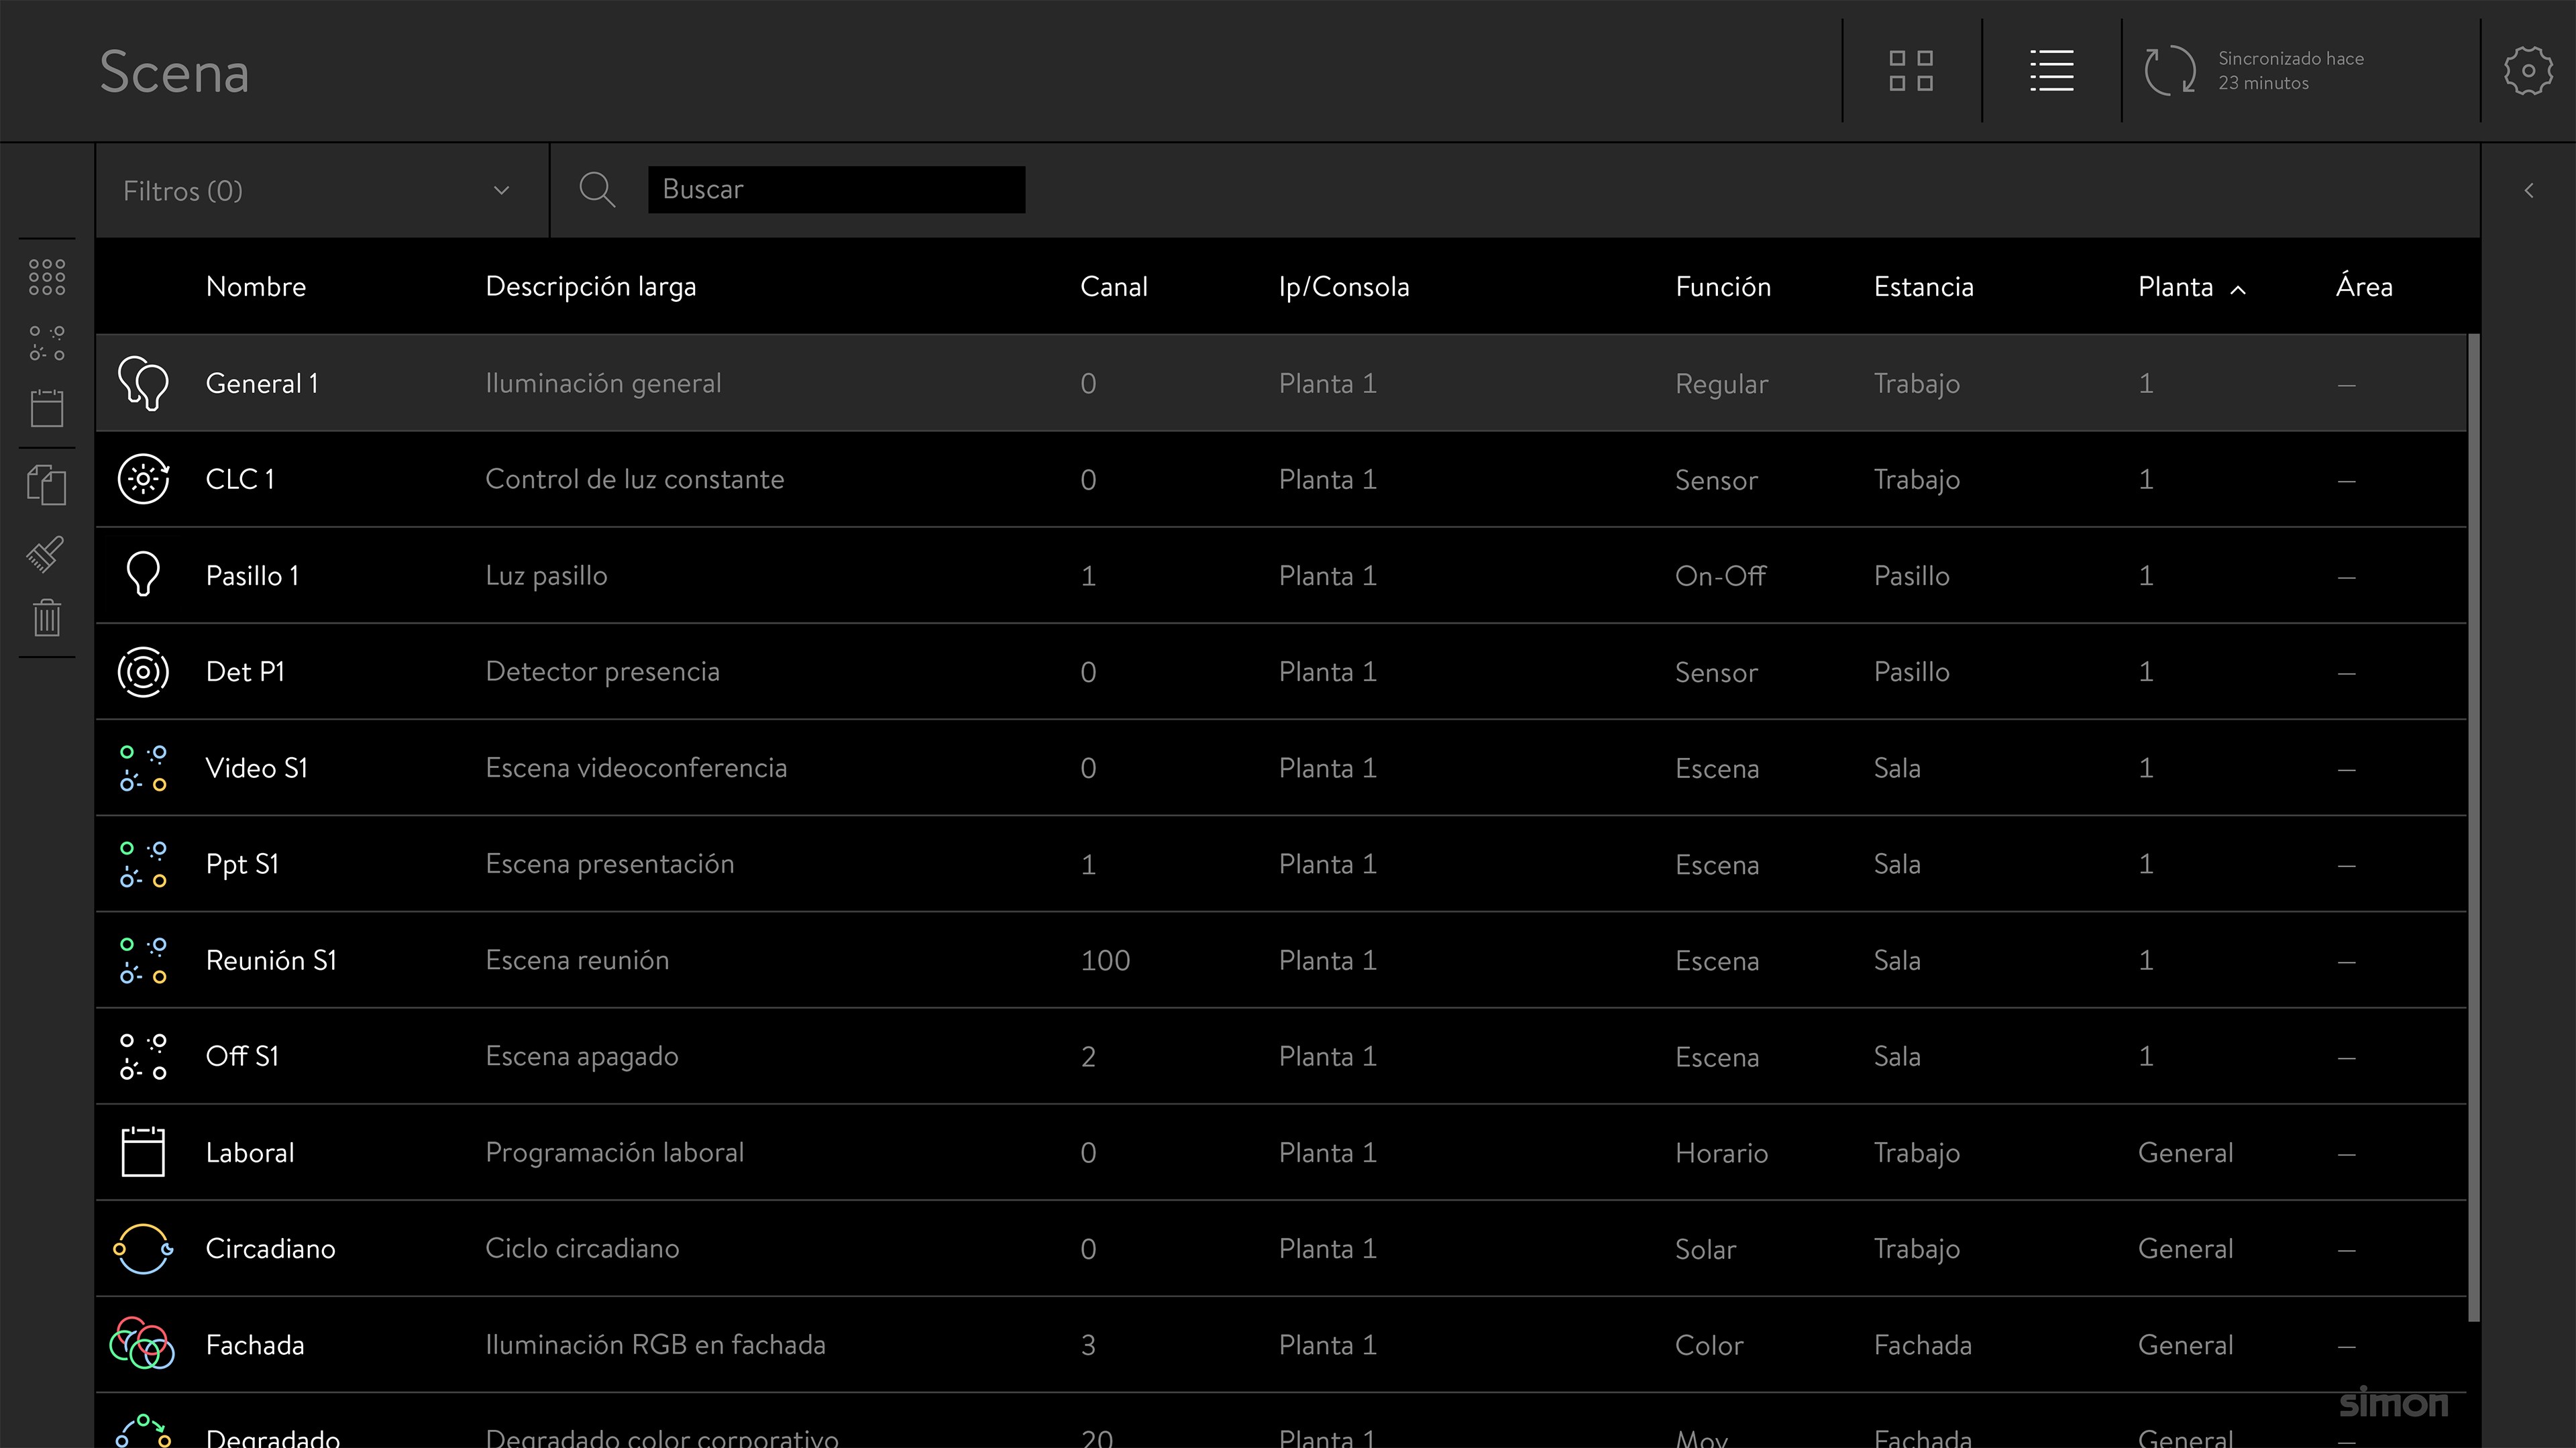Click the sync refresh icon
The width and height of the screenshot is (2576, 1448).
click(2169, 71)
